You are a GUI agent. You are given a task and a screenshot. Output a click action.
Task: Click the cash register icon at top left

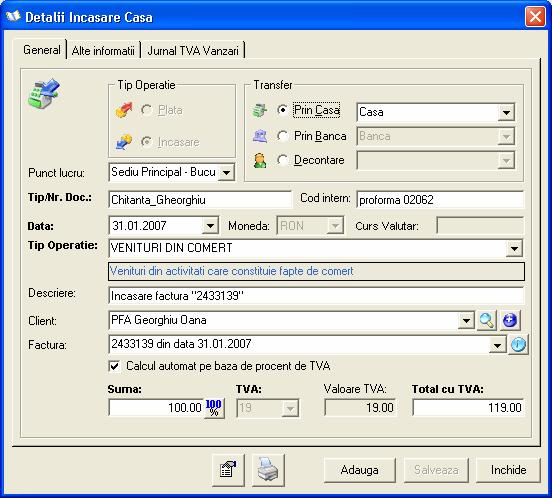[x=44, y=93]
